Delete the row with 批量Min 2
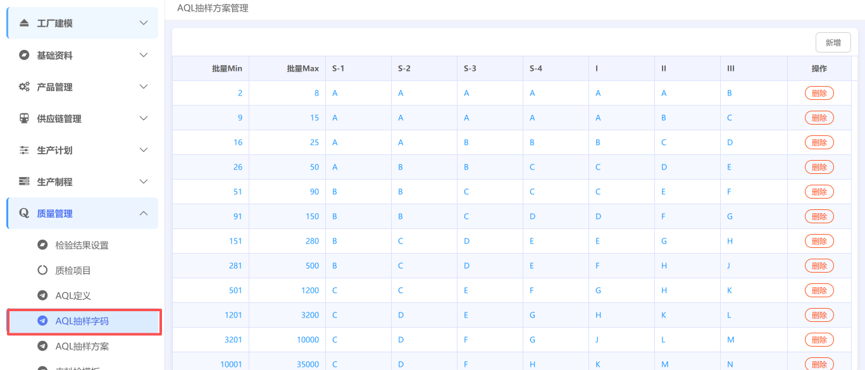This screenshot has height=370, width=865. [x=819, y=93]
